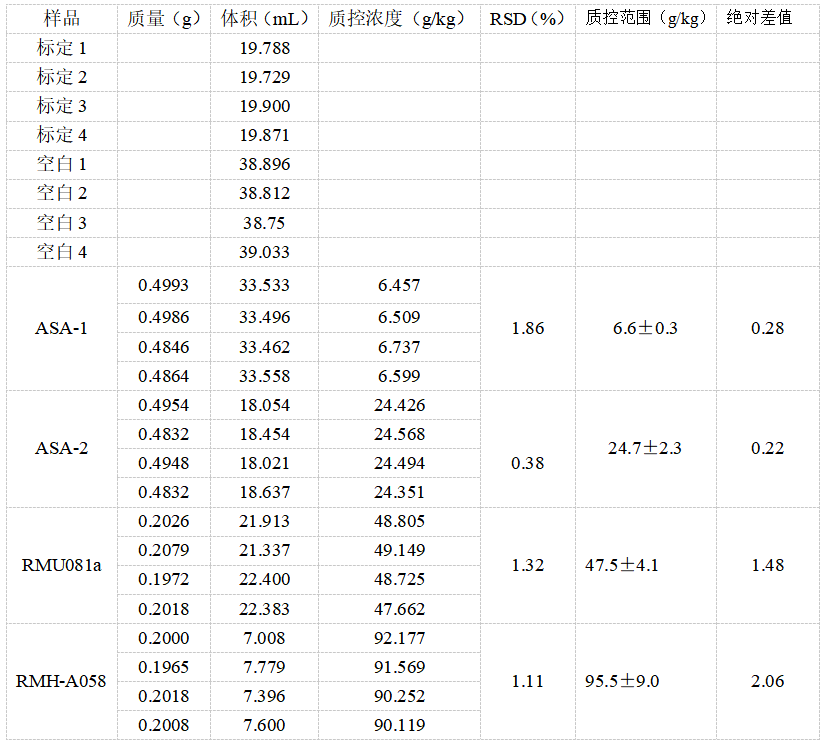The image size is (822, 746).
Task: Click the 体积（mL）column header
Action: coord(263,18)
